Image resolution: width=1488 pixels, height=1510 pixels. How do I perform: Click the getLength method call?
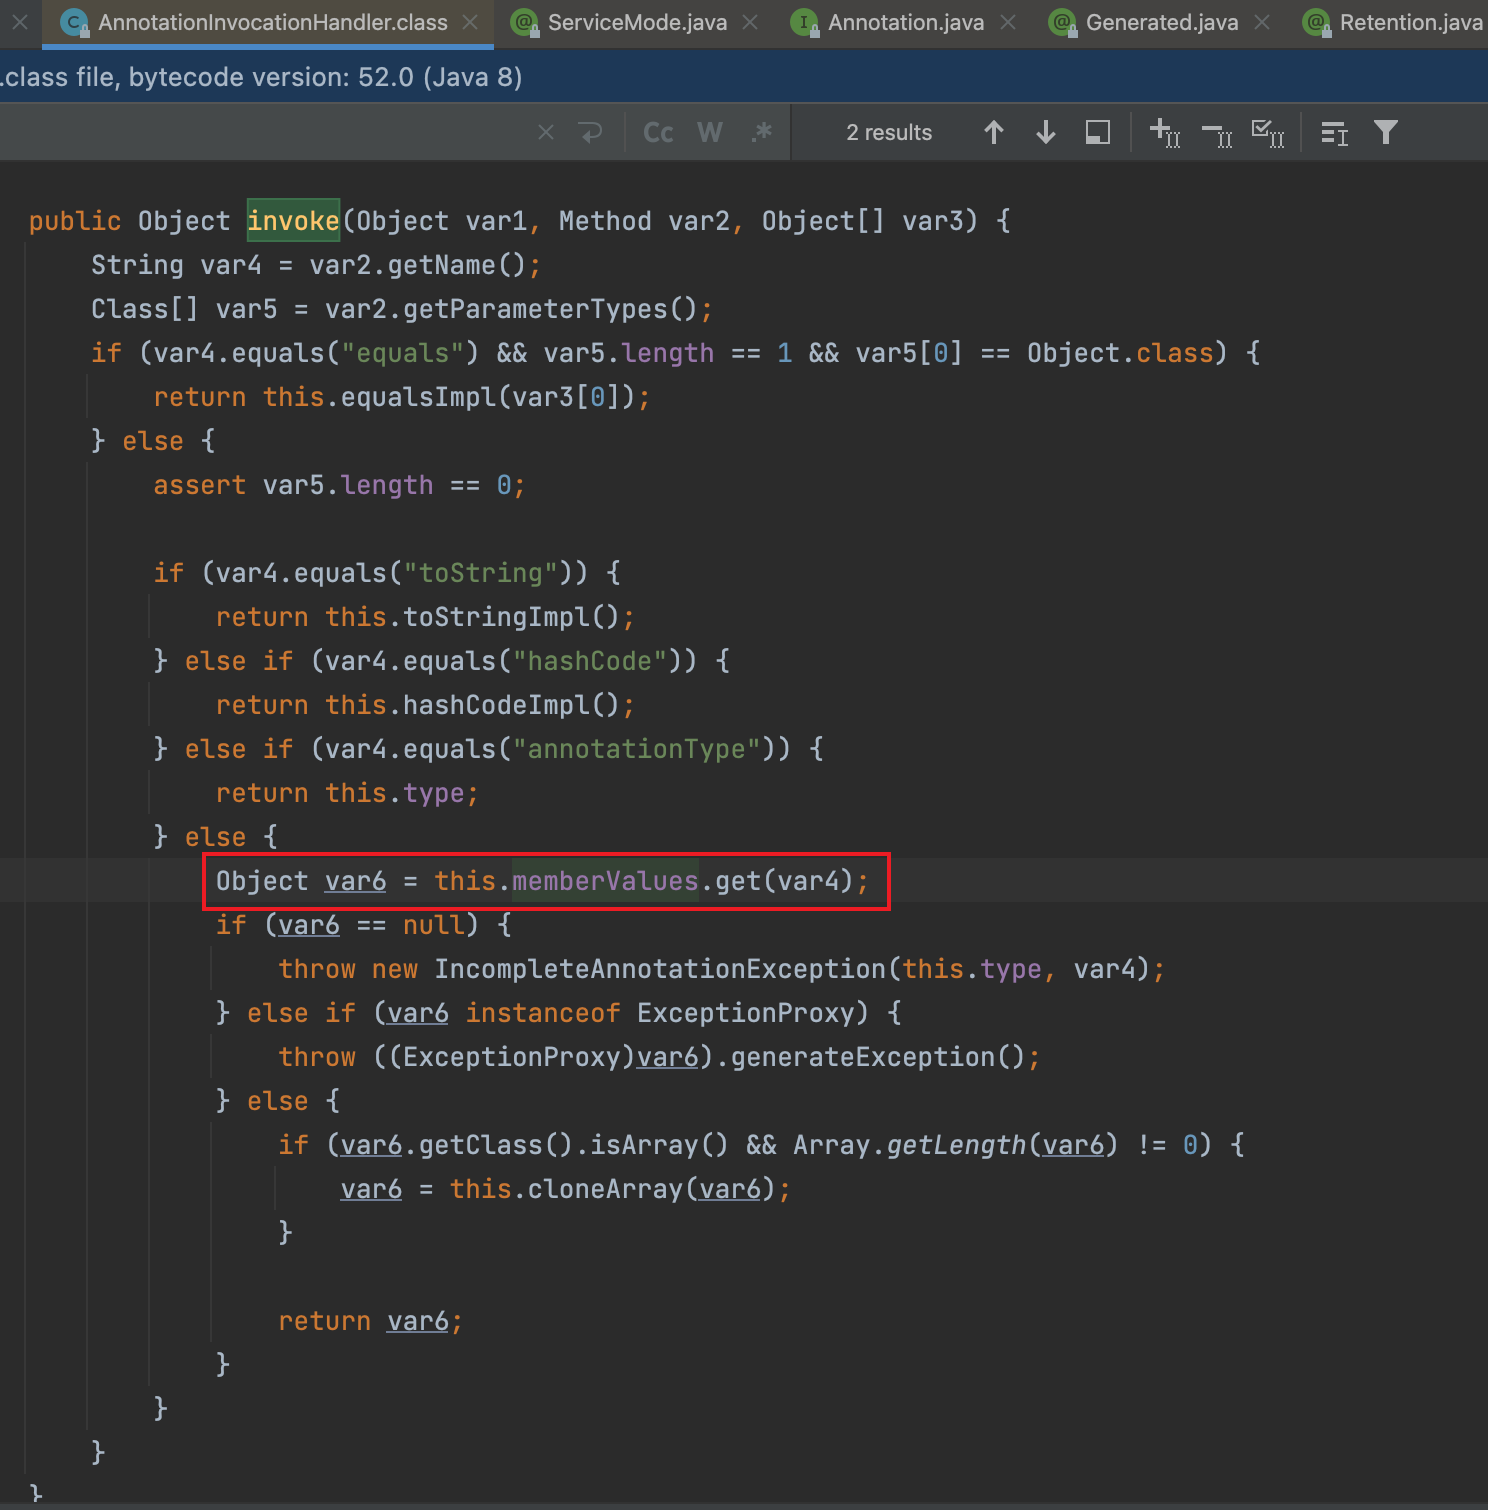point(956,1144)
